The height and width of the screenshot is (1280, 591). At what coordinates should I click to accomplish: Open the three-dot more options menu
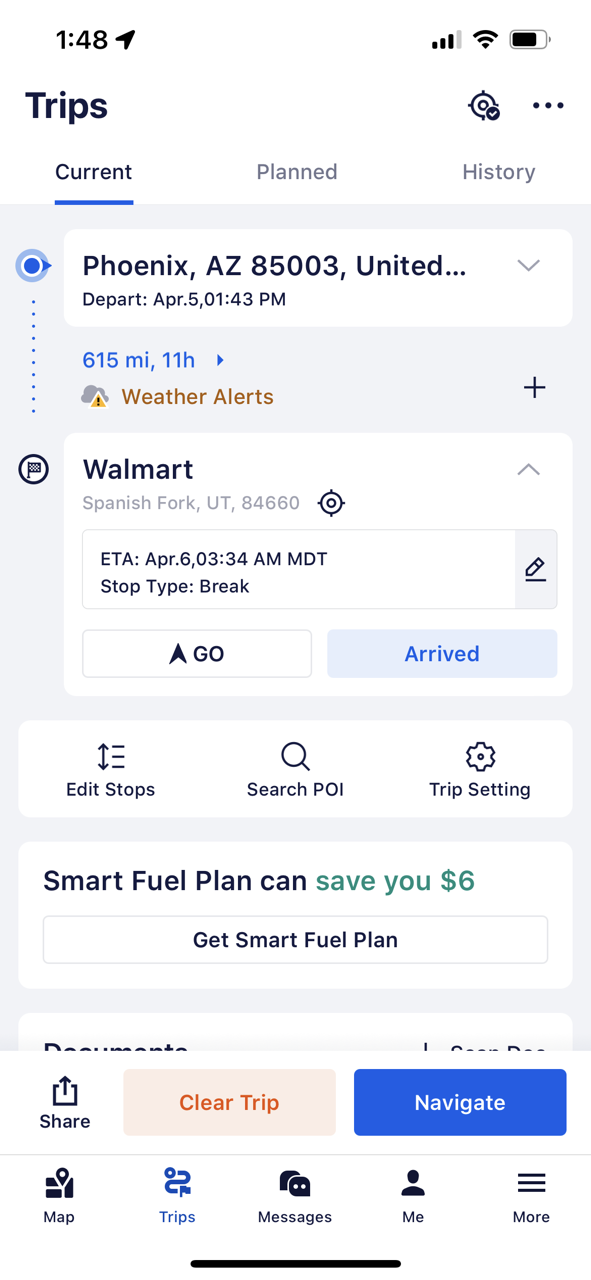pyautogui.click(x=548, y=106)
